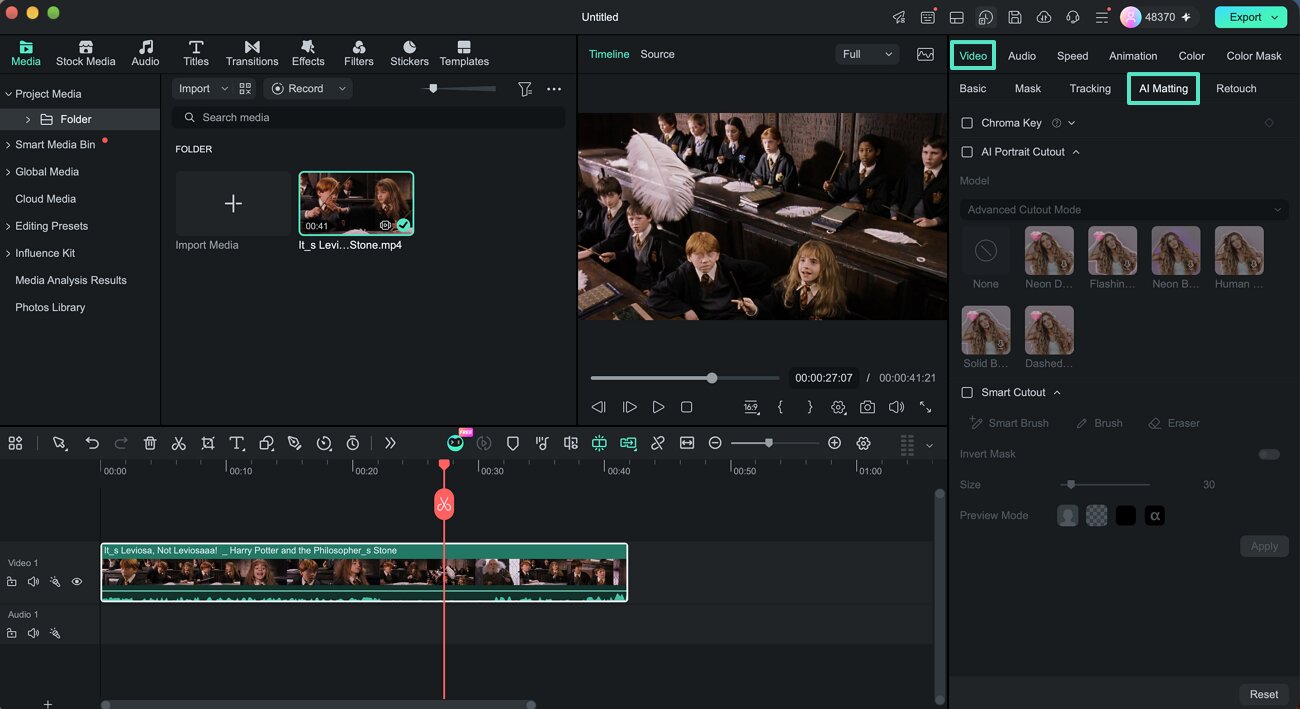The width and height of the screenshot is (1300, 709).
Task: Click the Smart Brush tool
Action: [1009, 423]
